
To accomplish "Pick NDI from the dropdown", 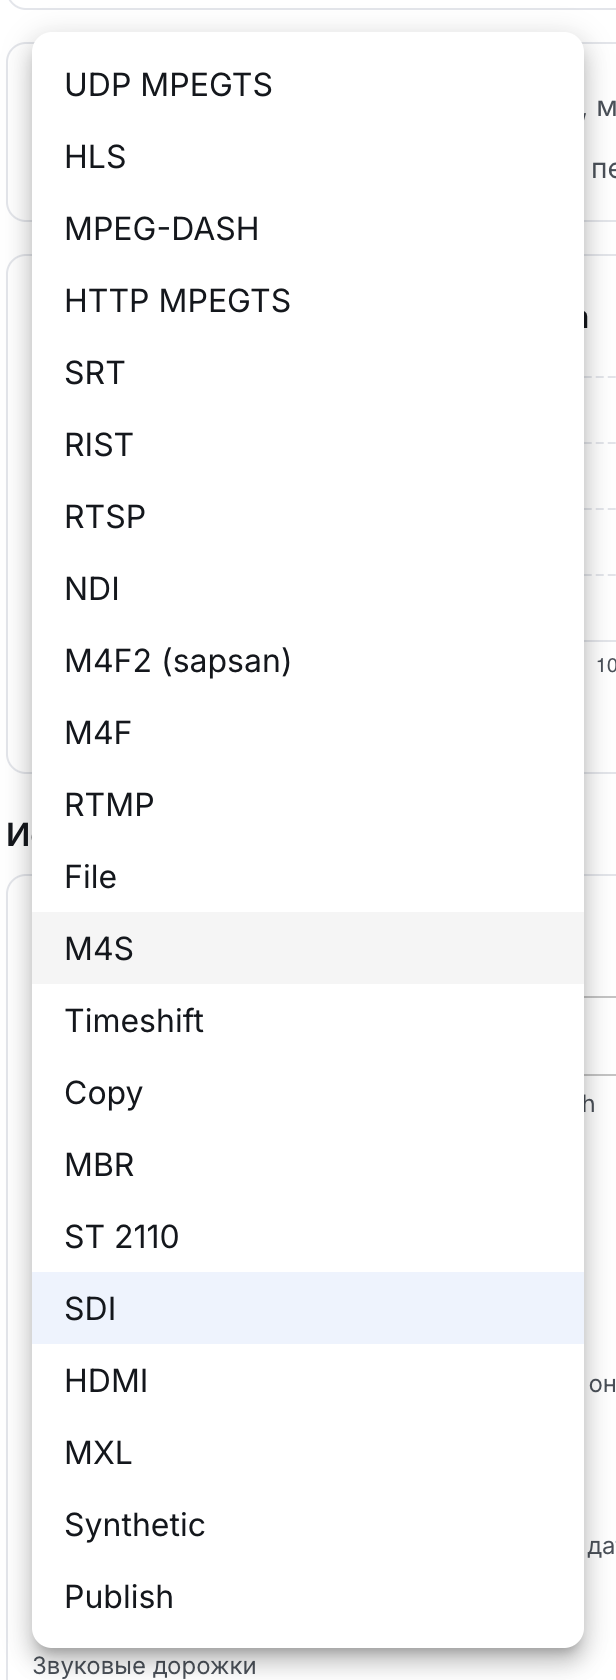I will click(308, 589).
